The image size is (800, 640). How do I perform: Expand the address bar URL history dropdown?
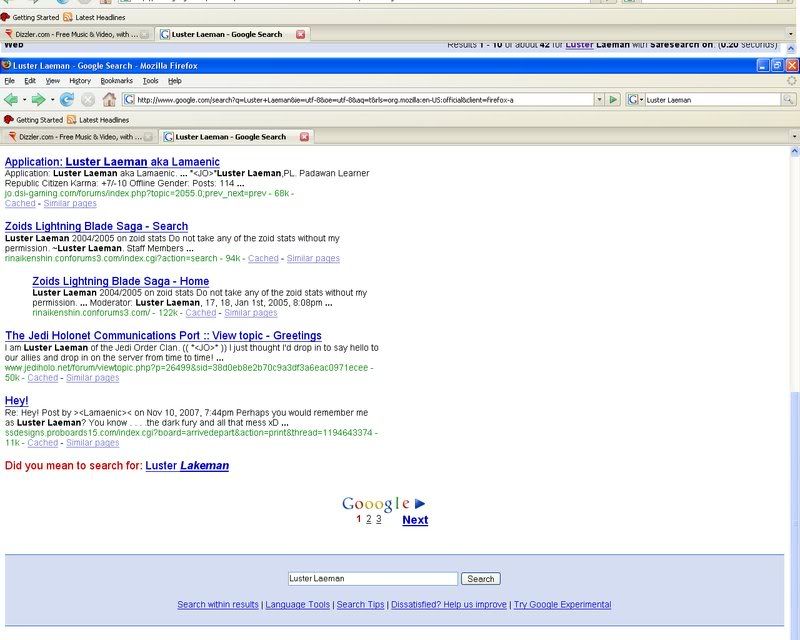(x=599, y=100)
